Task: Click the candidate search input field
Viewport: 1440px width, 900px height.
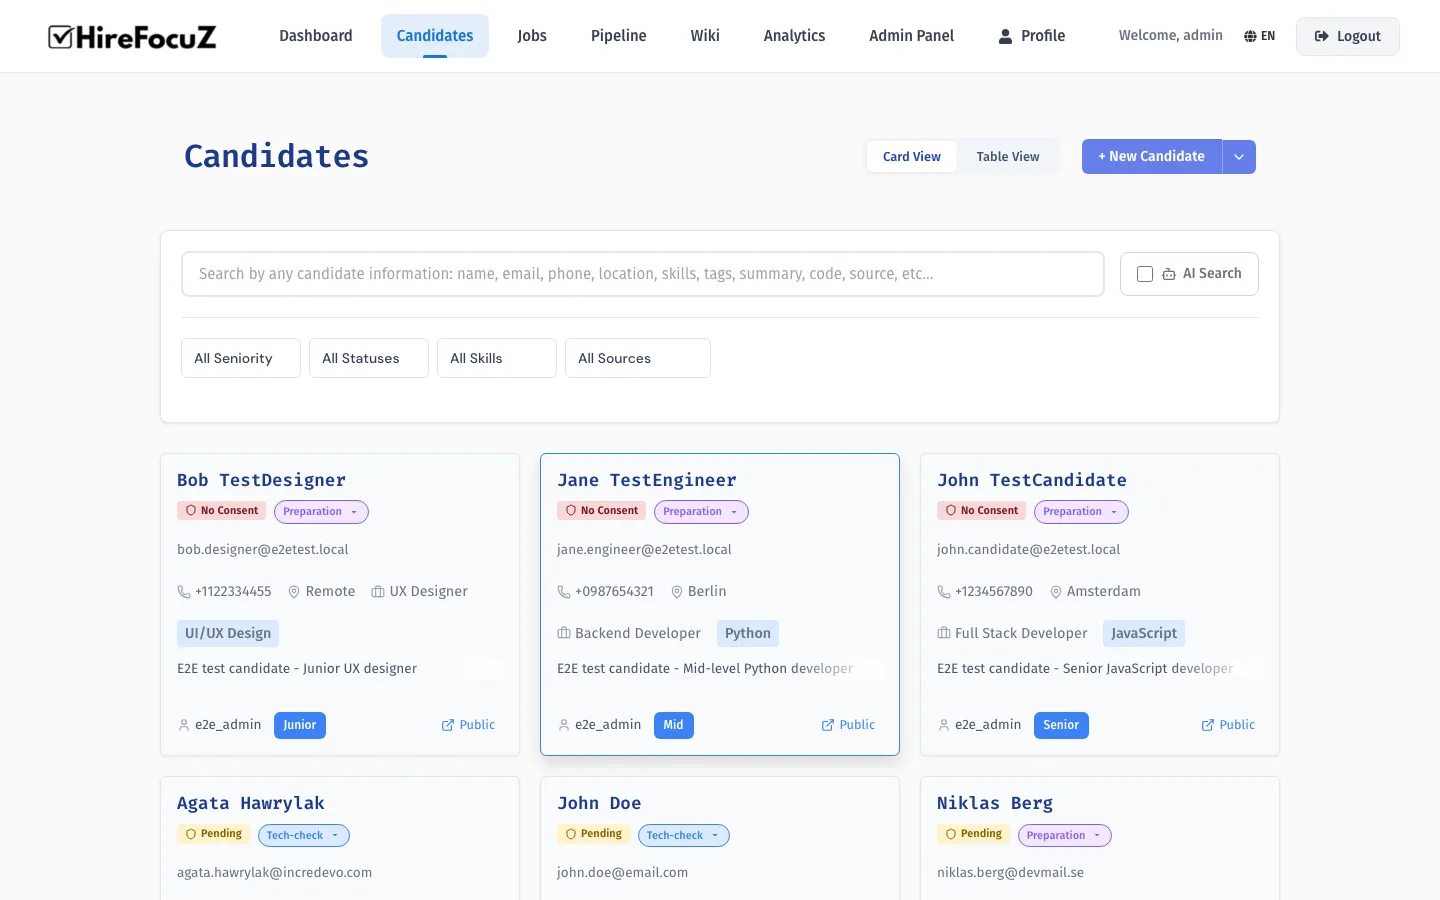Action: [643, 273]
